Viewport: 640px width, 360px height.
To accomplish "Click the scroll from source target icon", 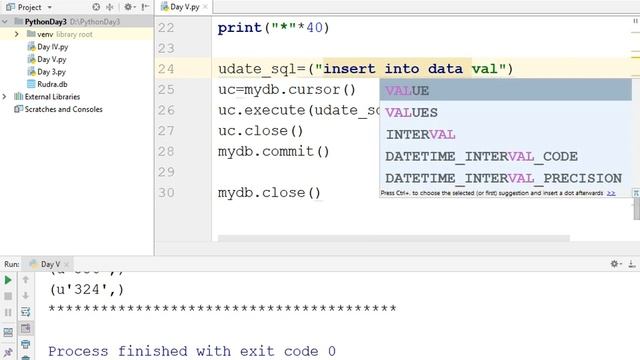I will (96, 7).
